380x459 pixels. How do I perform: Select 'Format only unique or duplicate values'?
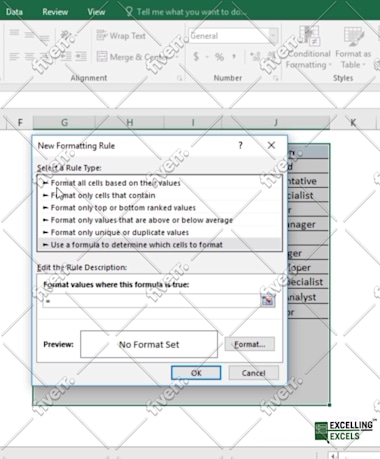pyautogui.click(x=160, y=232)
